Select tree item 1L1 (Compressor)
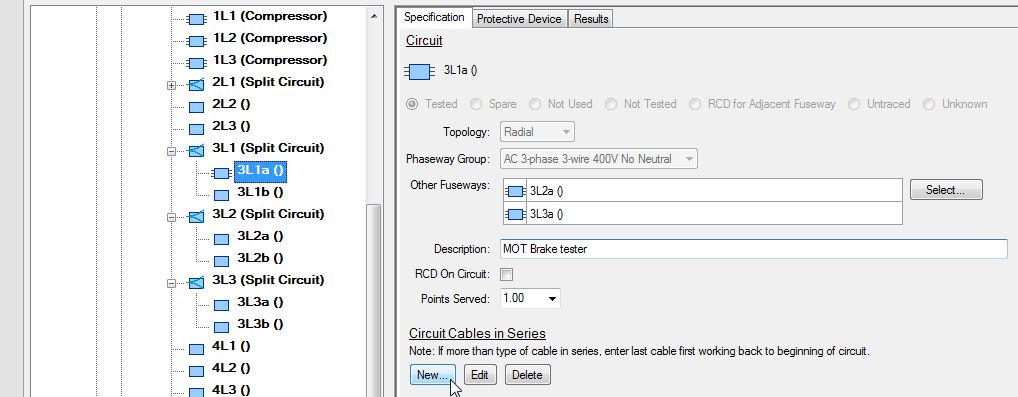The height and width of the screenshot is (397, 1018). (x=270, y=16)
